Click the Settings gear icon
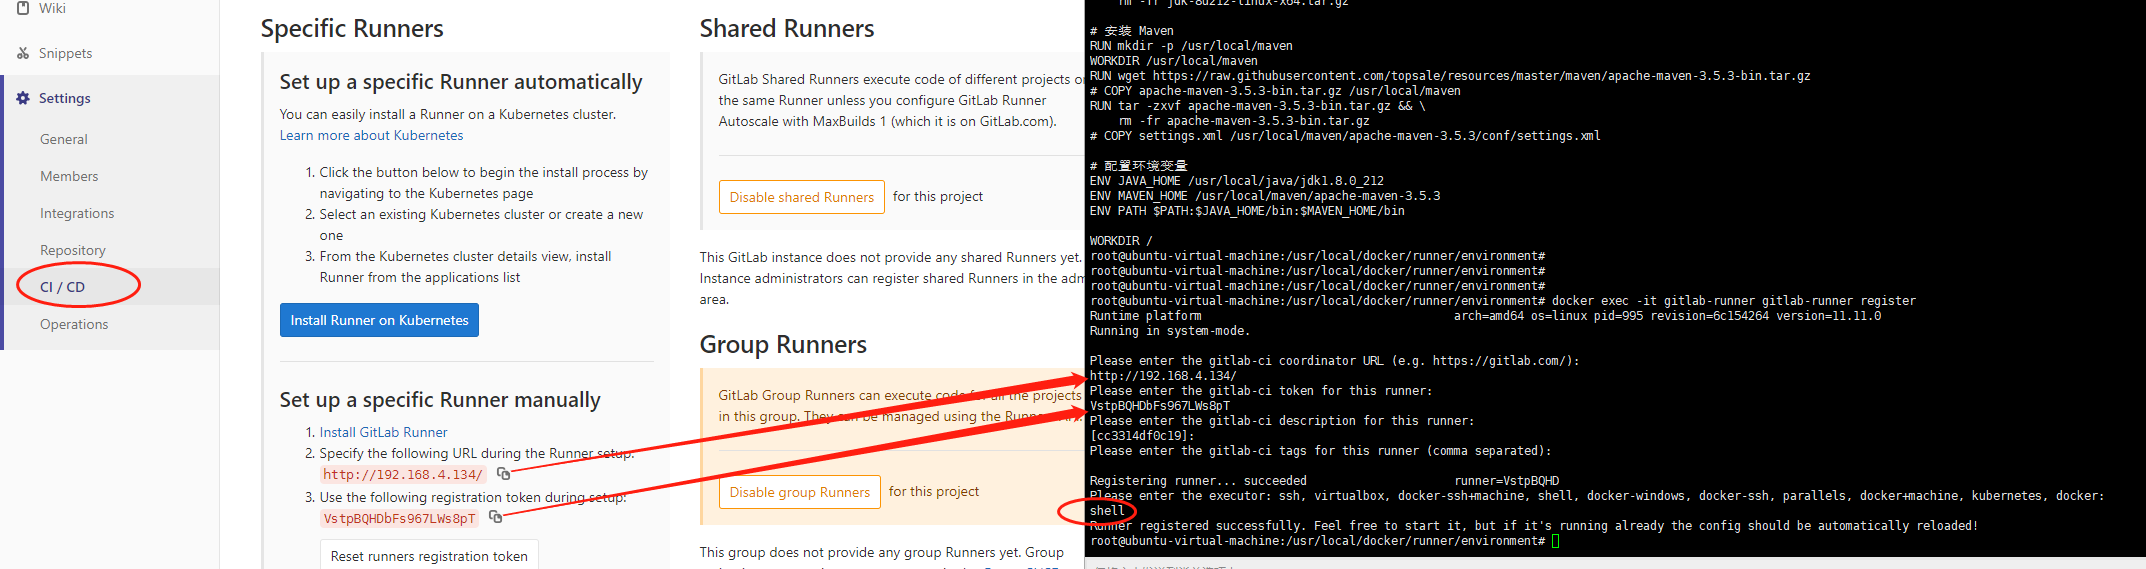Image resolution: width=2146 pixels, height=569 pixels. tap(23, 98)
